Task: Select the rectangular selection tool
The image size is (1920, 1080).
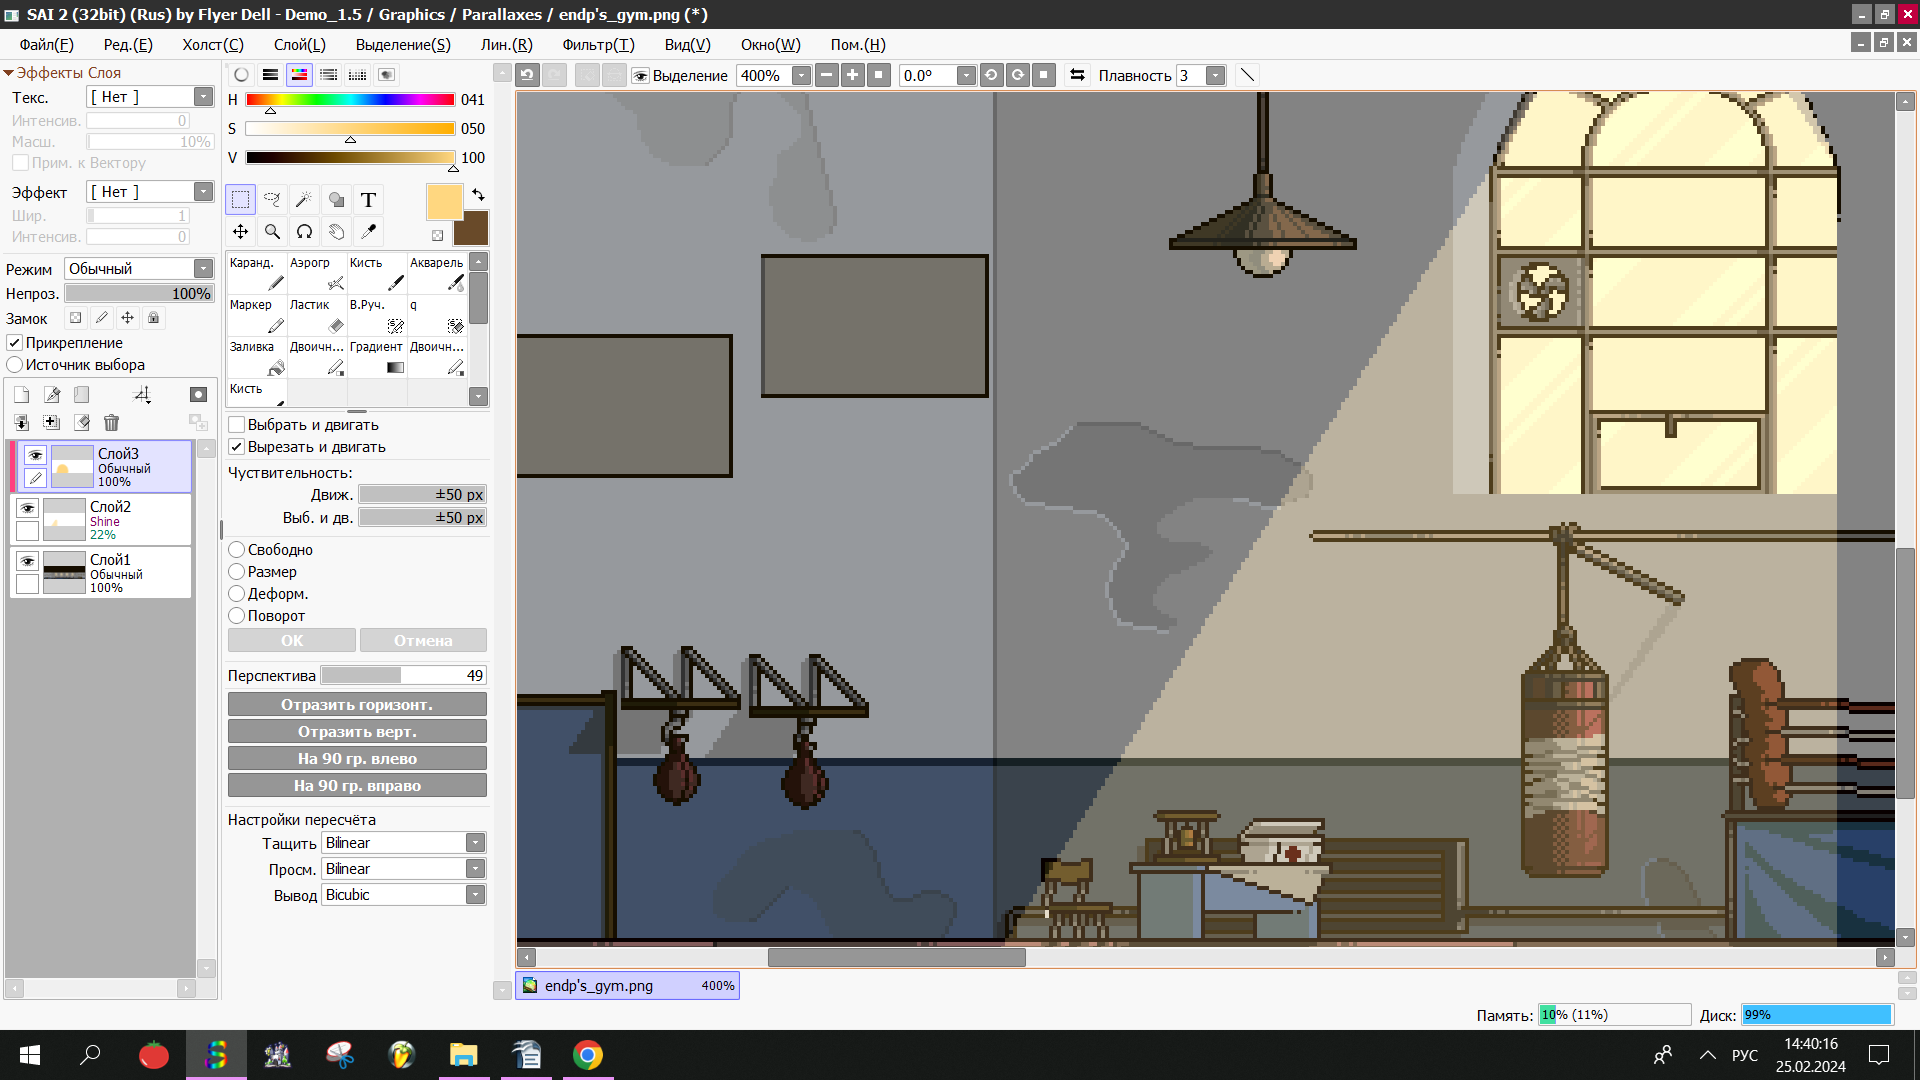Action: [240, 200]
